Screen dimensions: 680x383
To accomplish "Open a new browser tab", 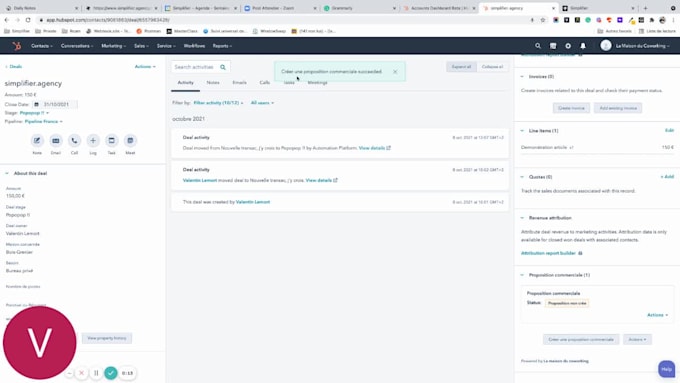I will click(x=645, y=8).
